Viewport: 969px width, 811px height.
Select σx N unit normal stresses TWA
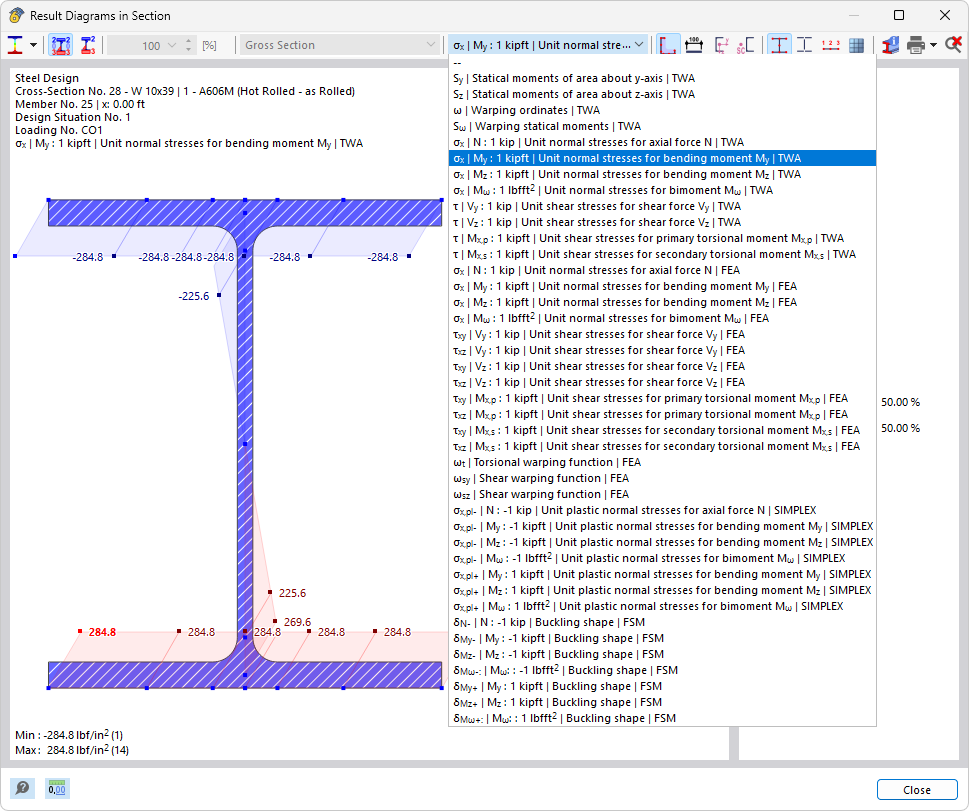tap(662, 143)
